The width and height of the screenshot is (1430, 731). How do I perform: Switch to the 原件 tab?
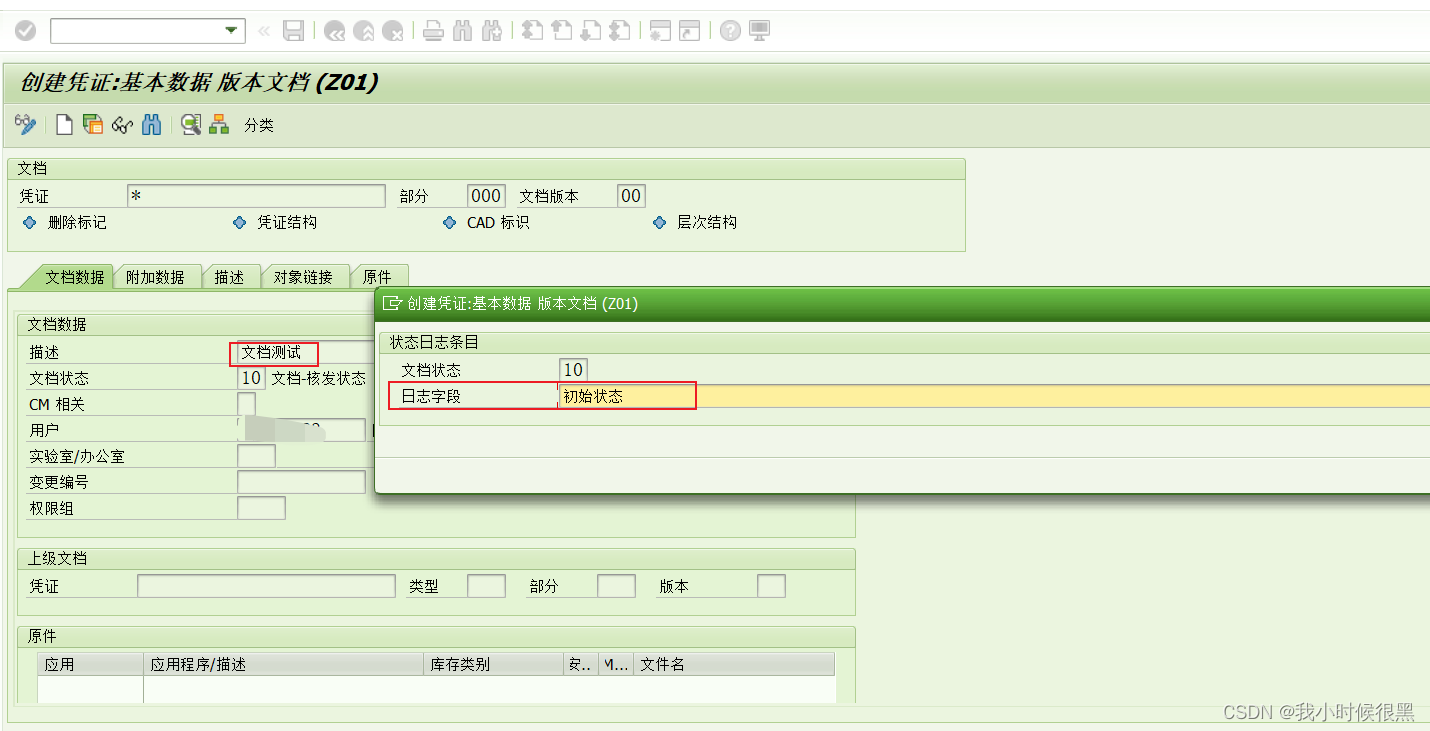(x=378, y=277)
